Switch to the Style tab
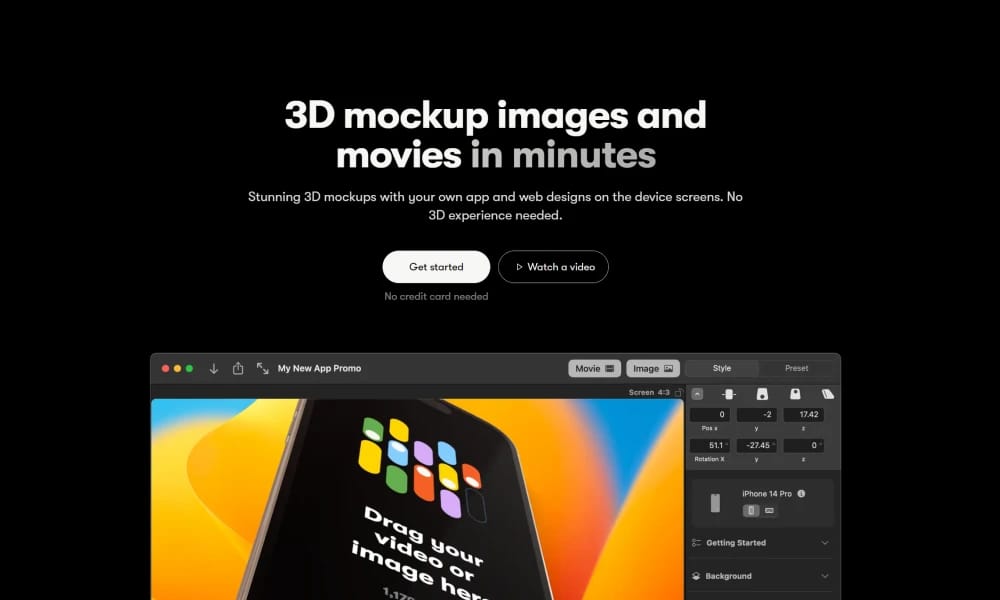Screen dimensions: 1000x600 pyautogui.click(x=722, y=369)
